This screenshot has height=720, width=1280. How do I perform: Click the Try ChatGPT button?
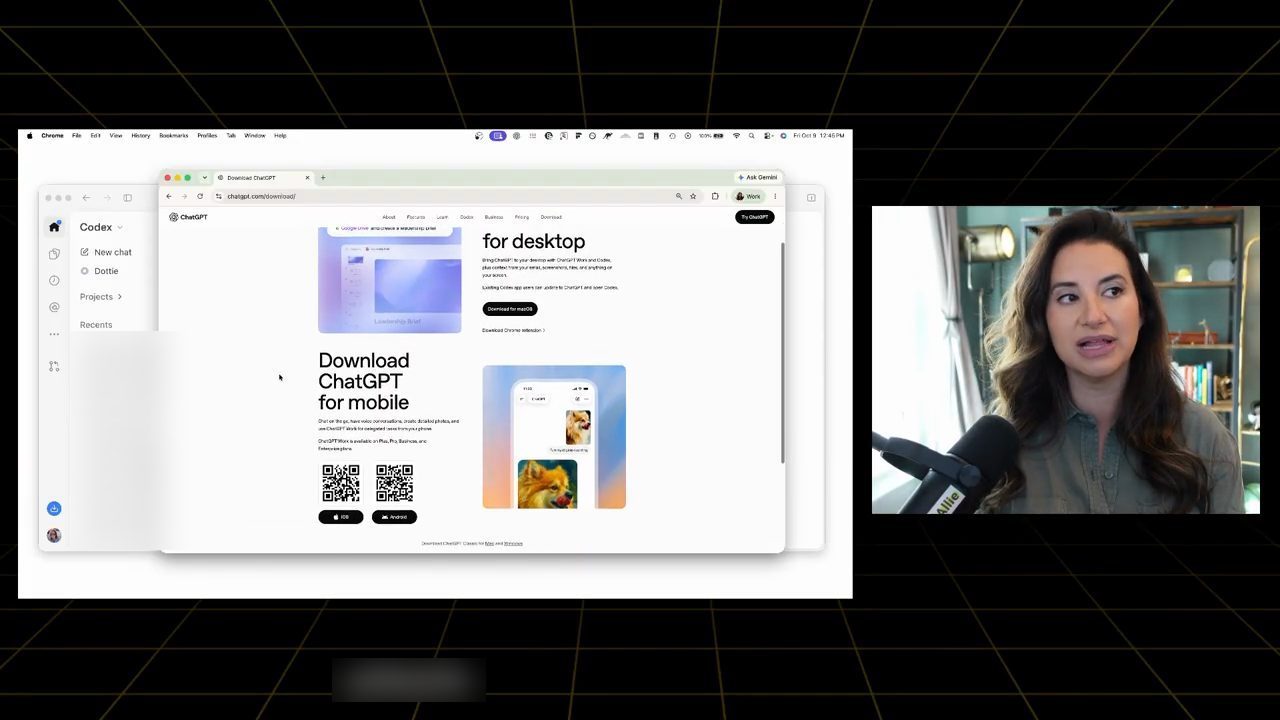pyautogui.click(x=755, y=217)
